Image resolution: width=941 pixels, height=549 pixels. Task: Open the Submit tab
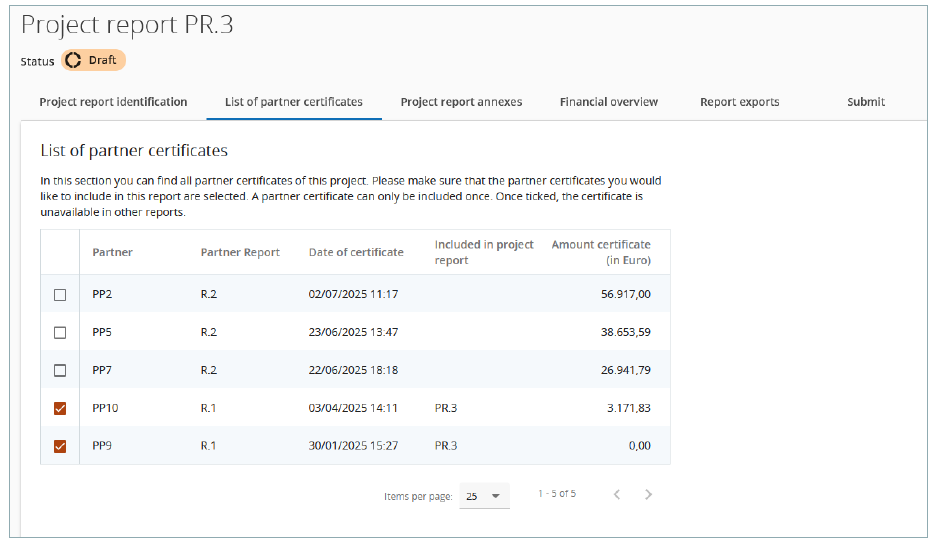coord(865,102)
